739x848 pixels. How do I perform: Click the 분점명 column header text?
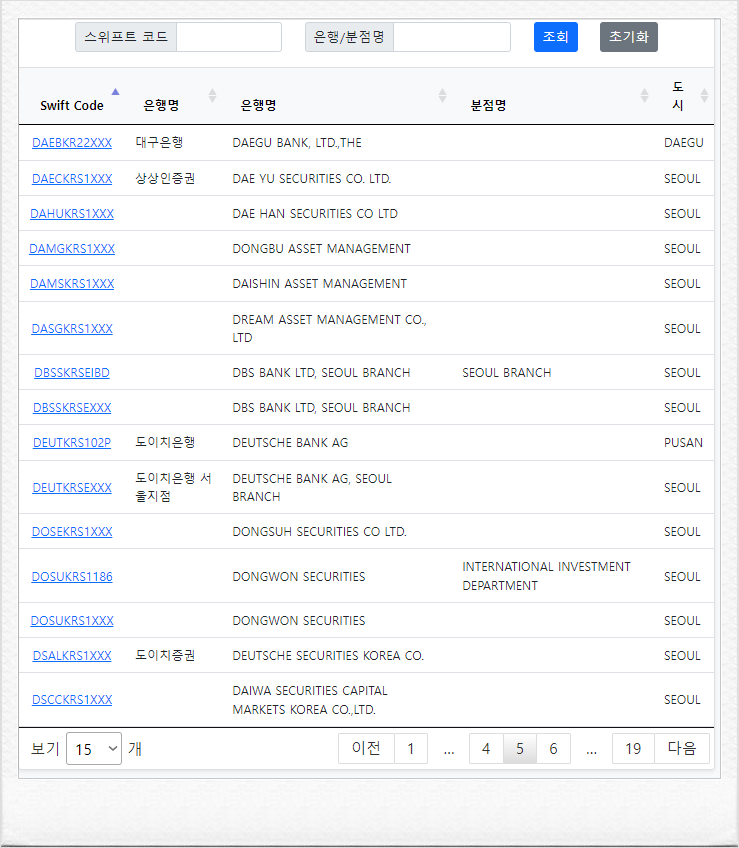(489, 105)
